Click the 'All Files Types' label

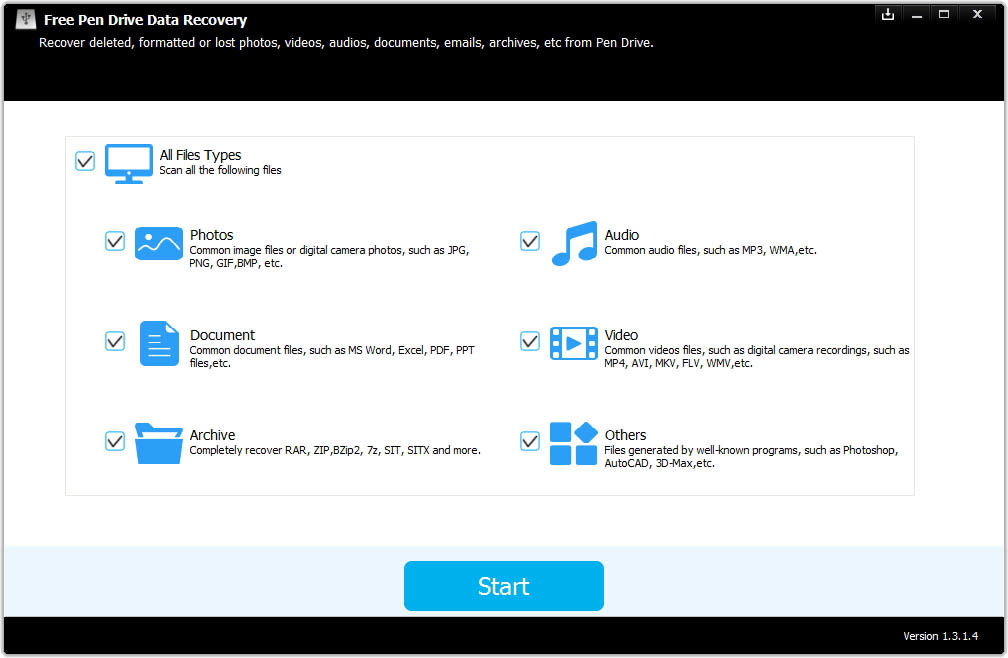200,155
